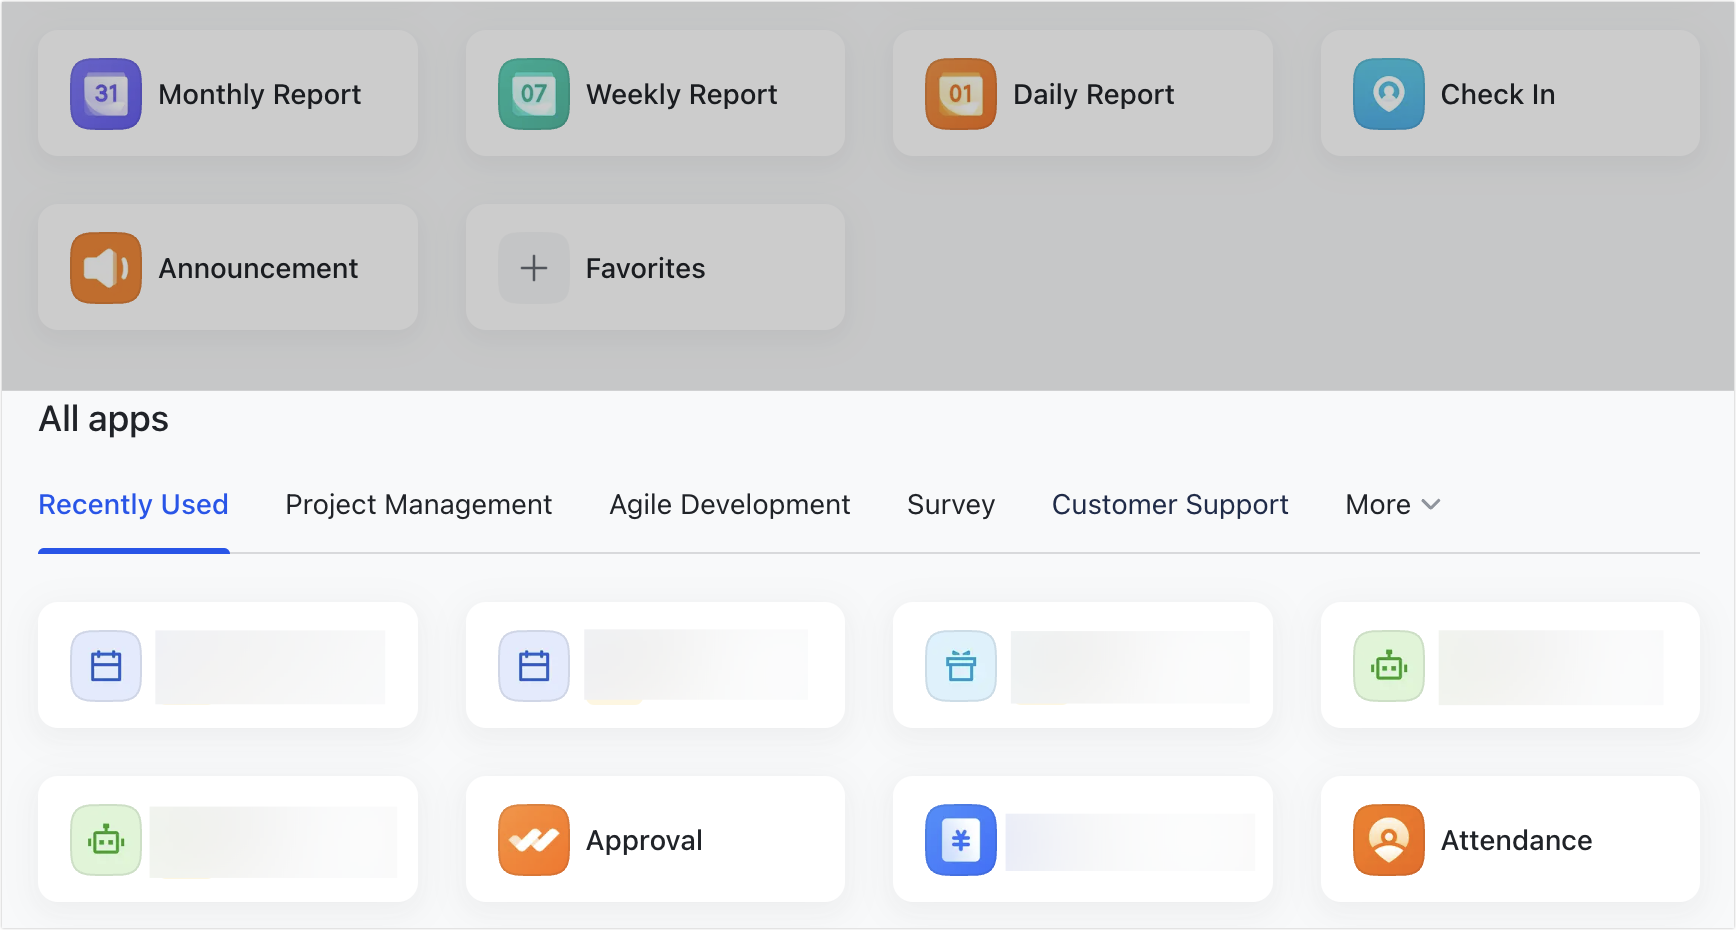This screenshot has height=930, width=1736.
Task: Open the blue yen payment app icon
Action: click(x=961, y=840)
